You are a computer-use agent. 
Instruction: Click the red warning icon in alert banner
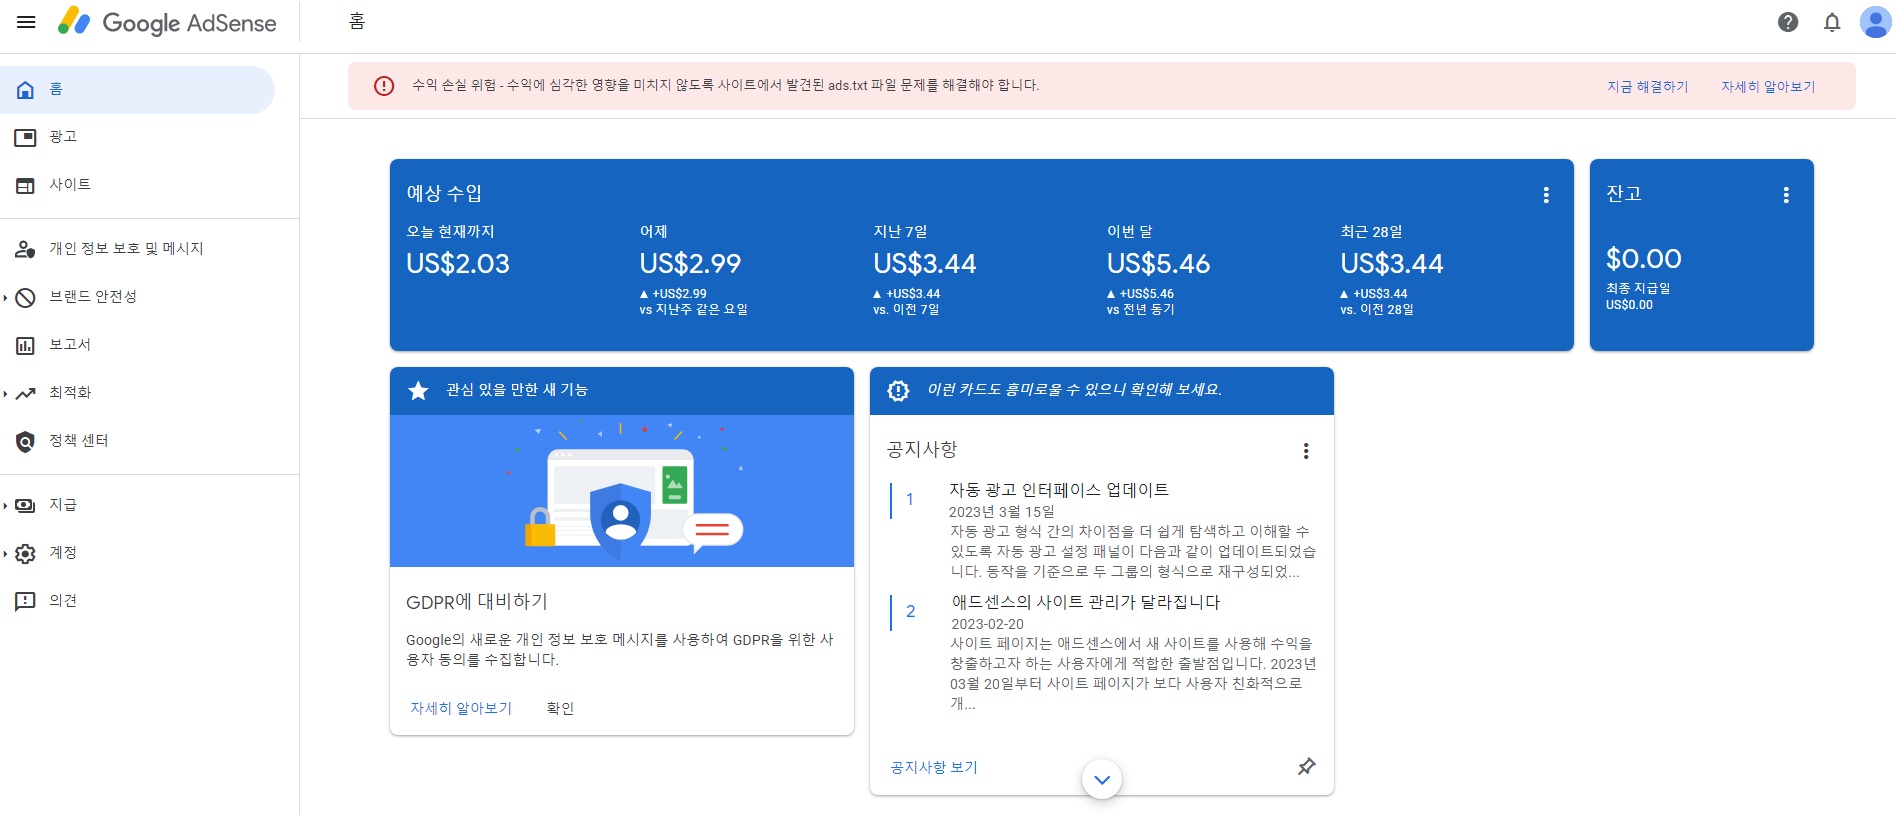point(384,86)
